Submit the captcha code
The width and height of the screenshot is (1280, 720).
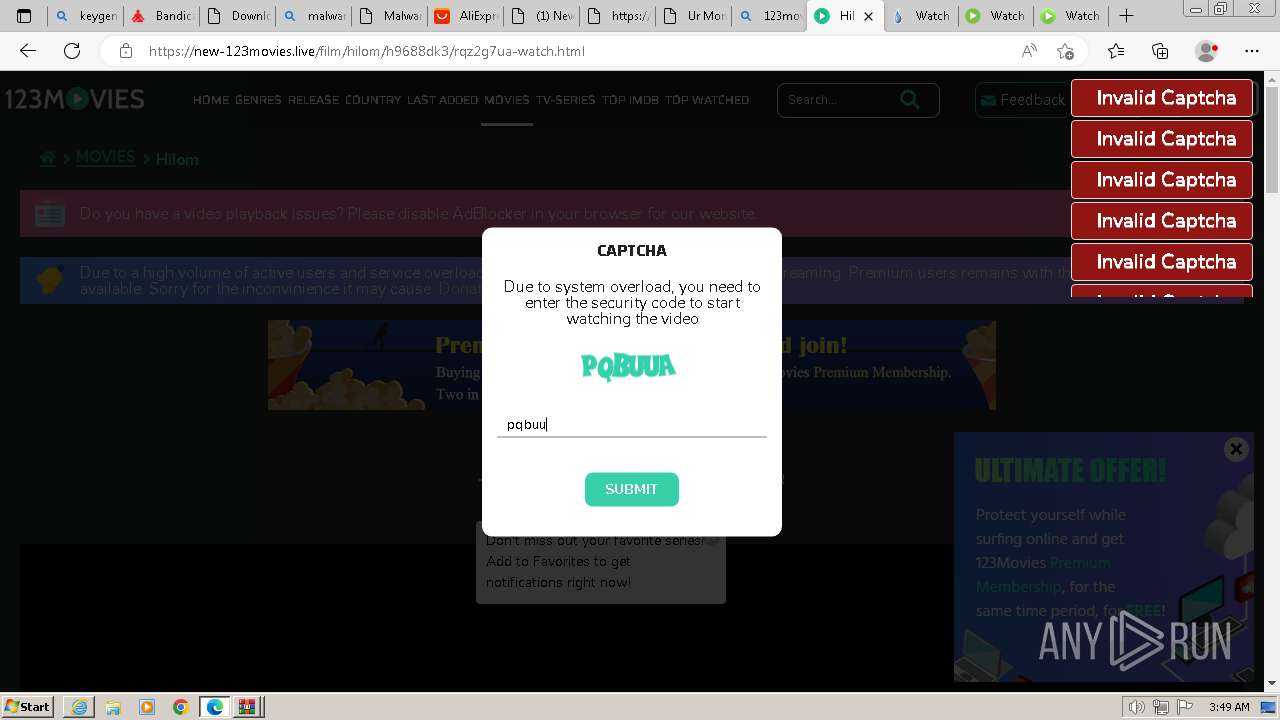631,489
